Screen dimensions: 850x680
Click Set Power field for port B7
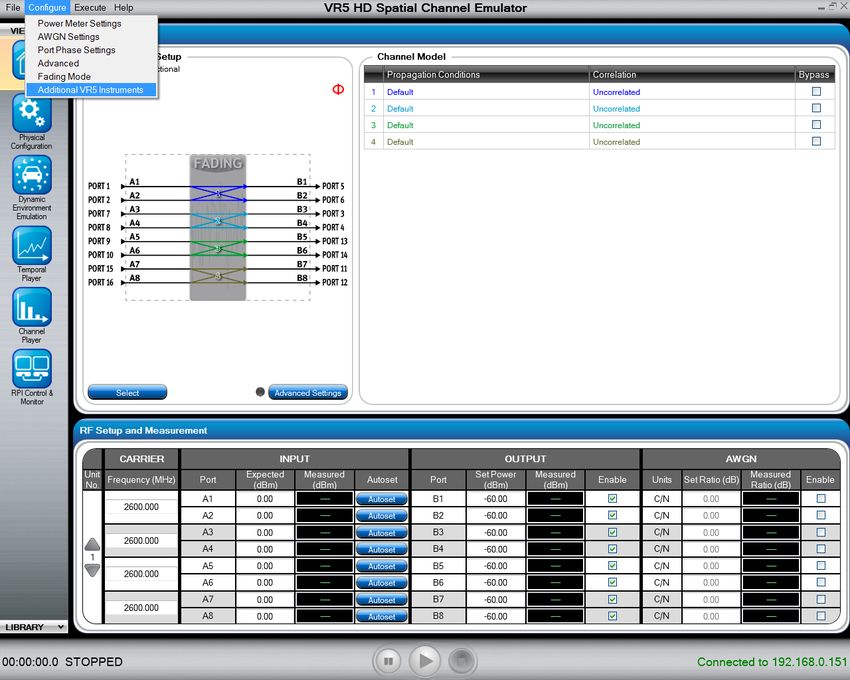[495, 600]
